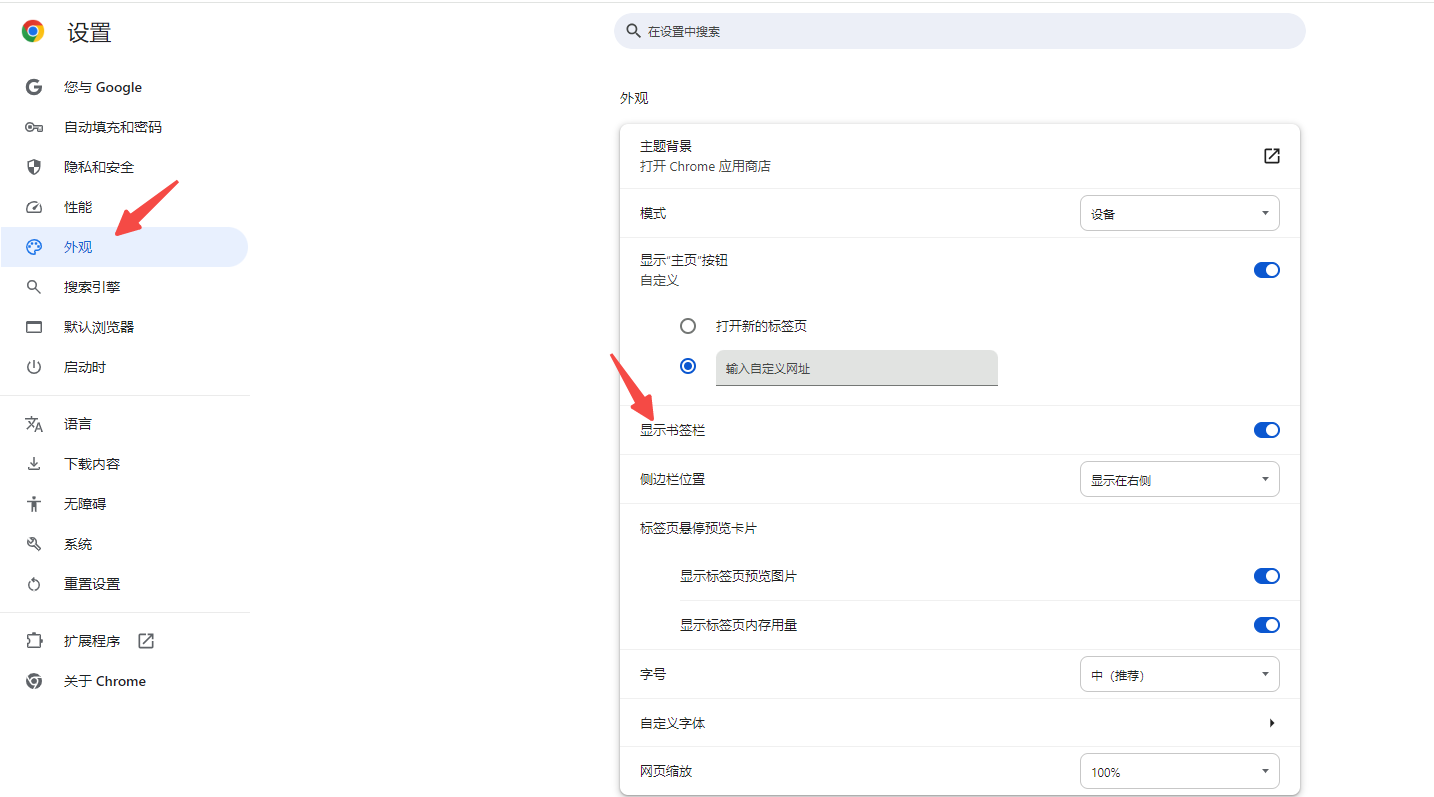Viewport: 1434px width, 797px height.
Task: Click the palette appearance icon
Action: point(34,247)
